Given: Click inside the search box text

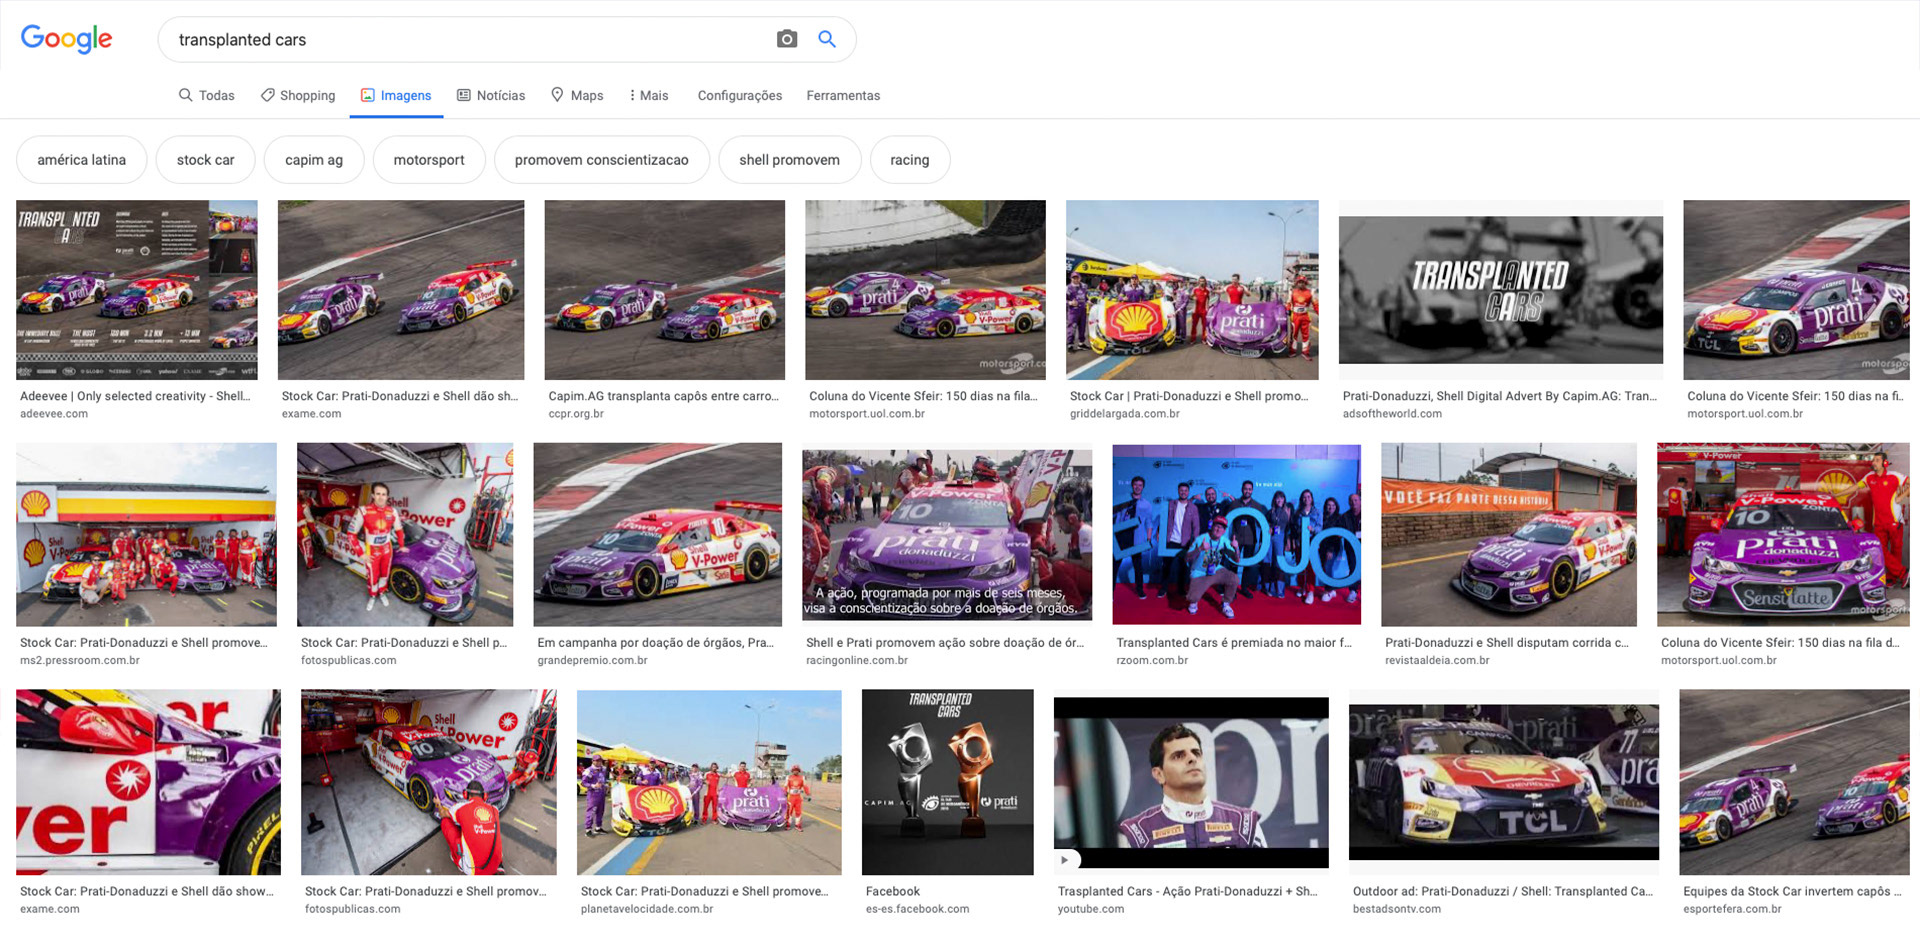Looking at the screenshot, I should [242, 40].
